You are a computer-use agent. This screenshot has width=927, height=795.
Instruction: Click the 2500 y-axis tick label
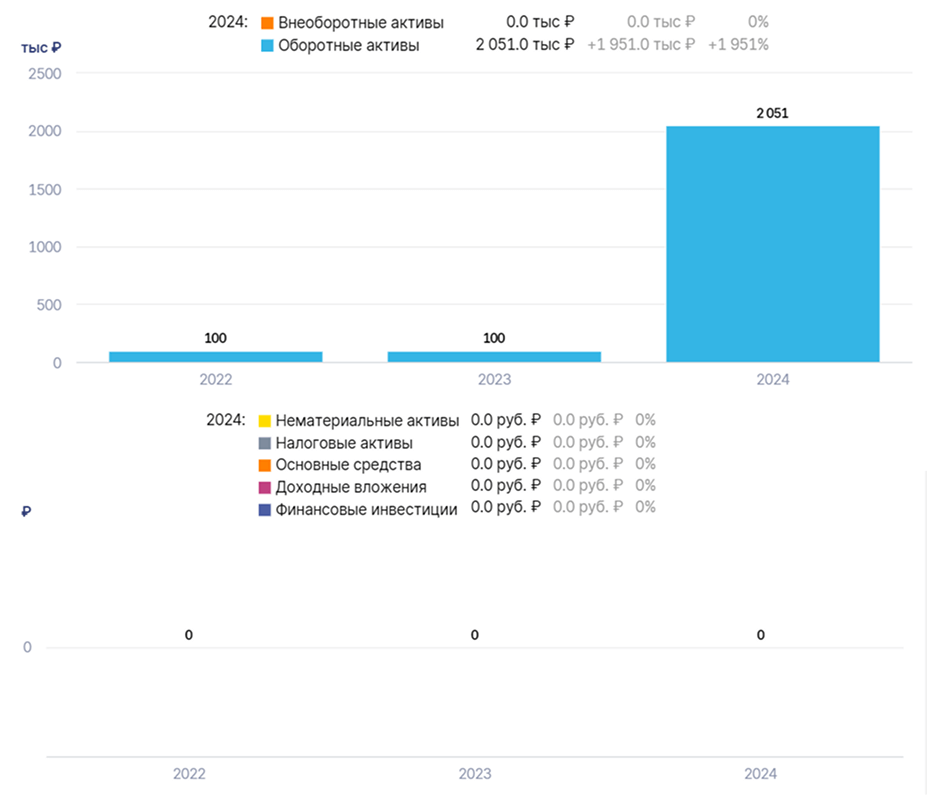coord(45,74)
